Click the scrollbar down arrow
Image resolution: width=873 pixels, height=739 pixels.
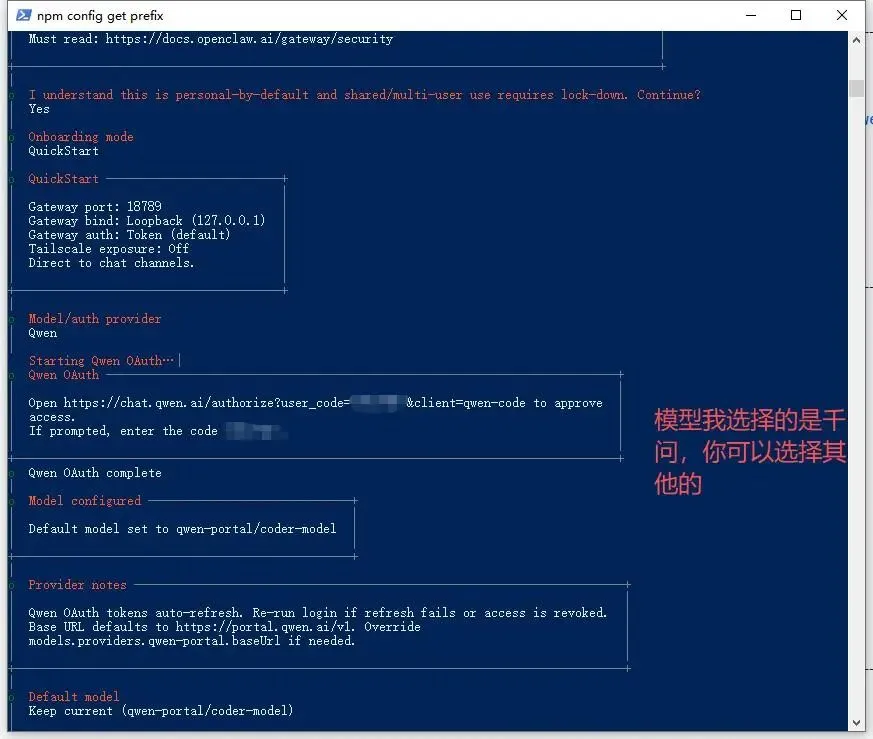click(856, 723)
